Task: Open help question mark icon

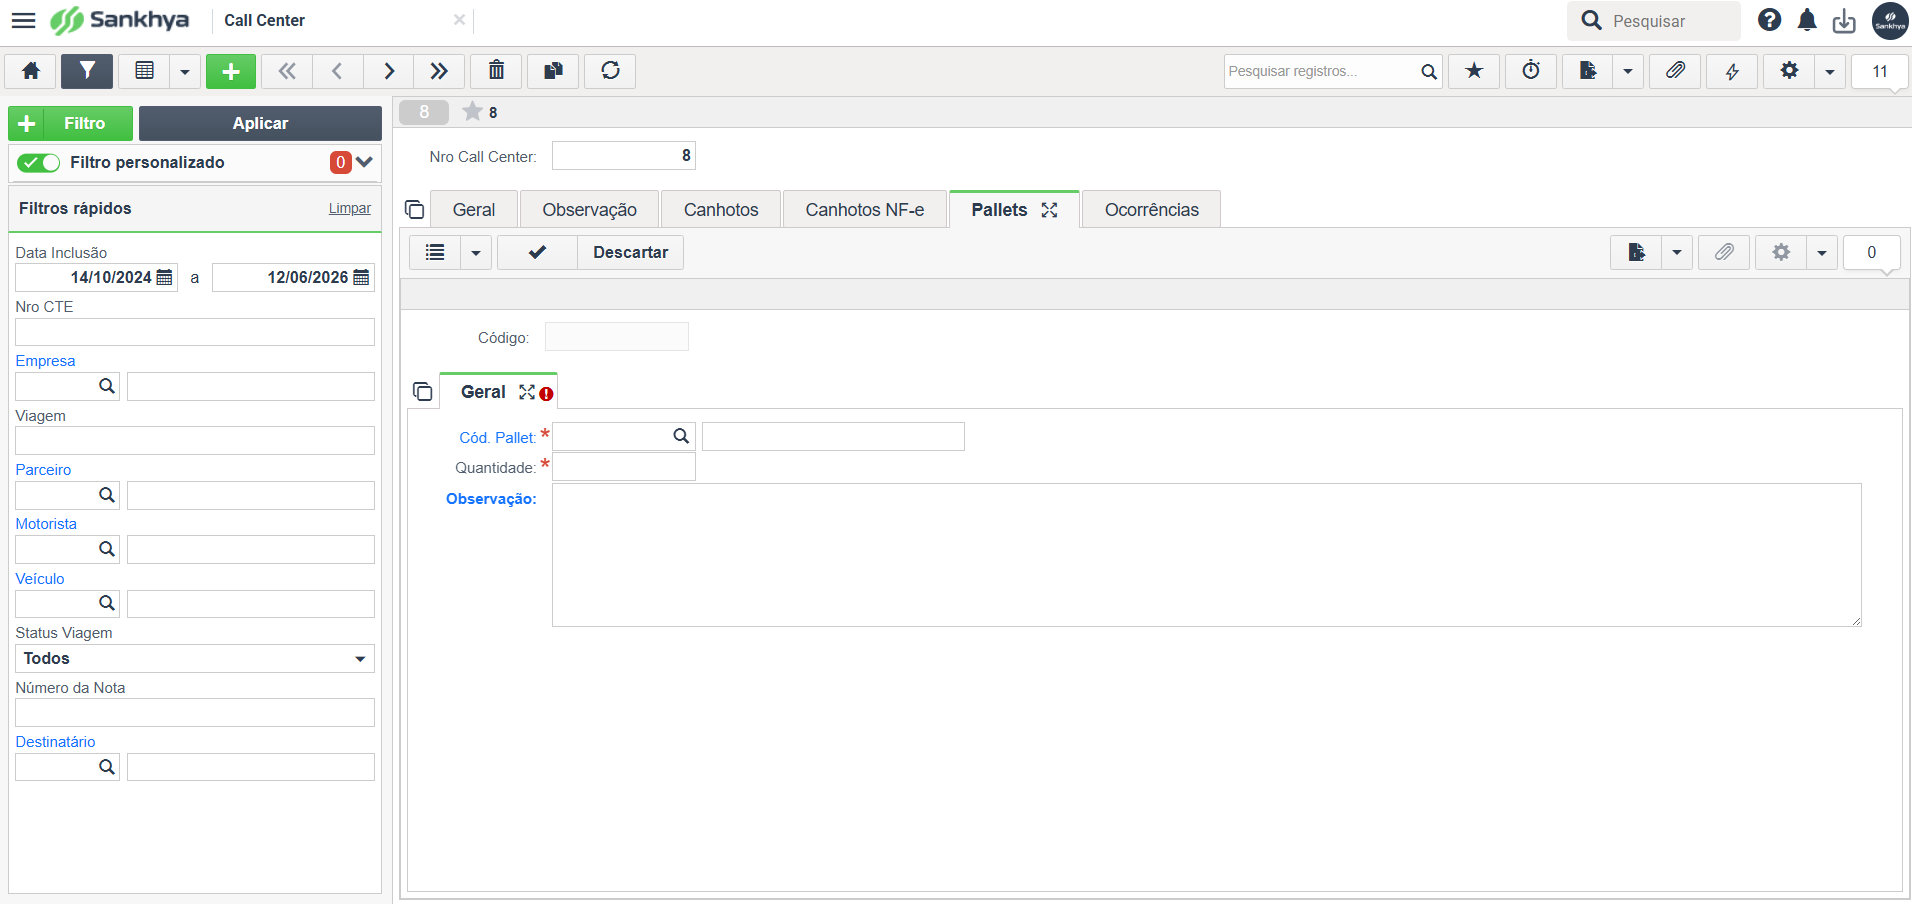Action: (x=1769, y=20)
